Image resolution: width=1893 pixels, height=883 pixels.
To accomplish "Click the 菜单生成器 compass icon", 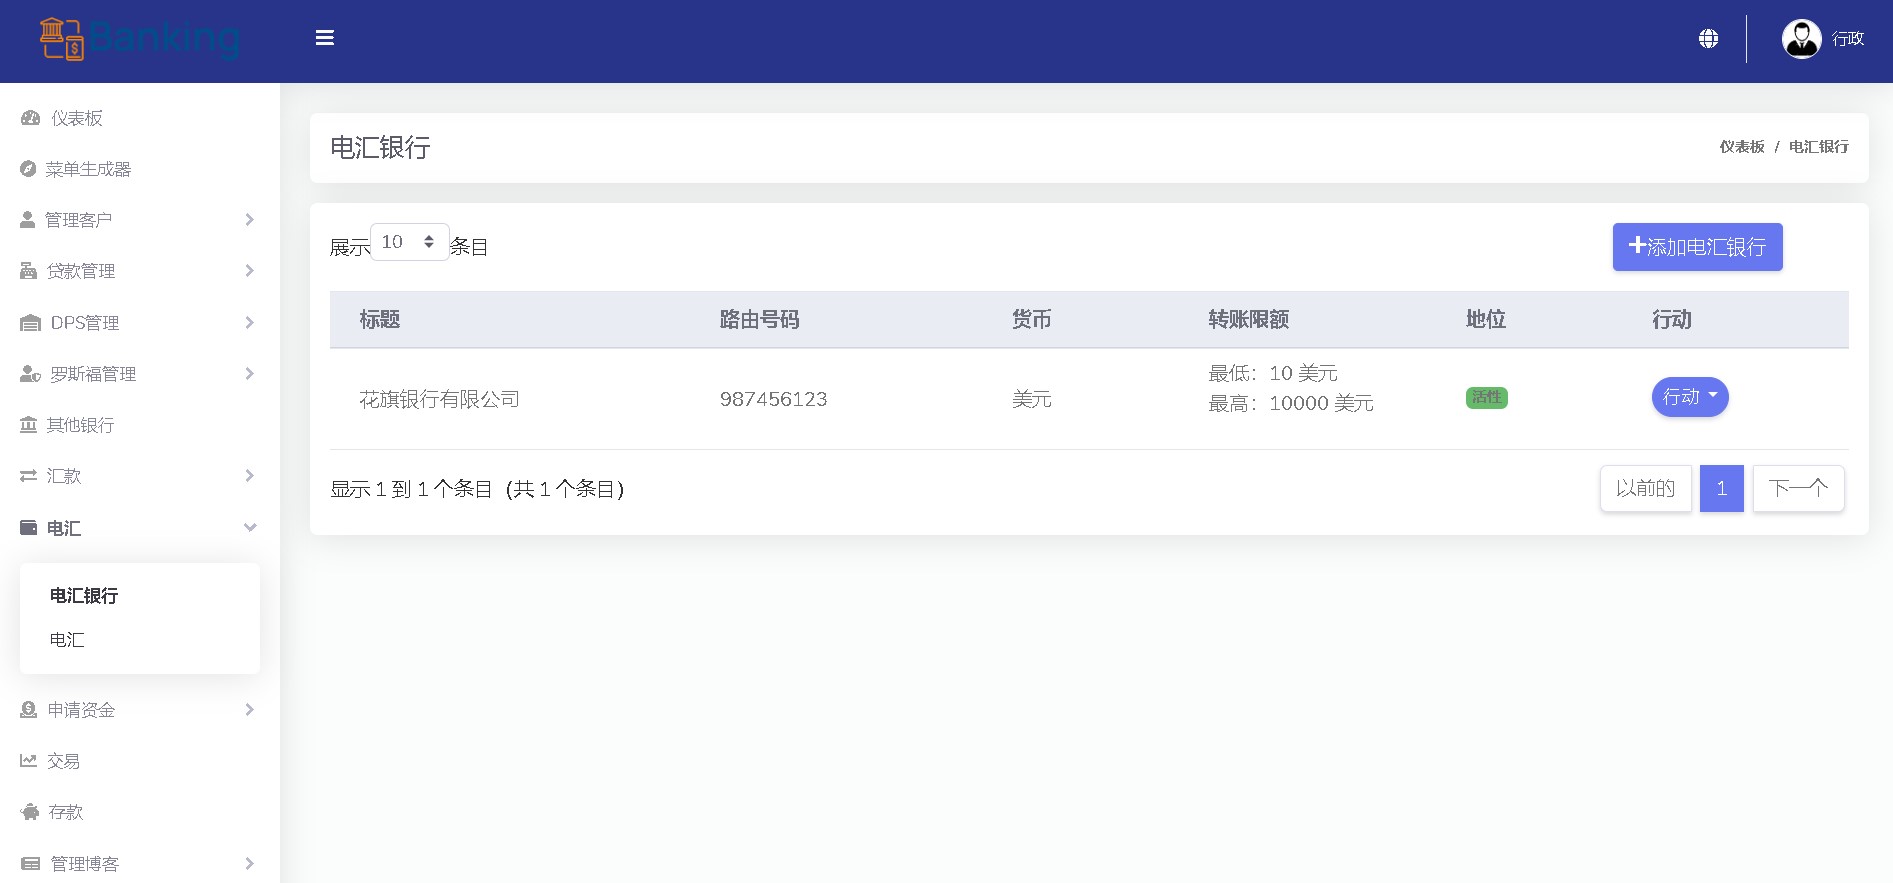I will (28, 169).
